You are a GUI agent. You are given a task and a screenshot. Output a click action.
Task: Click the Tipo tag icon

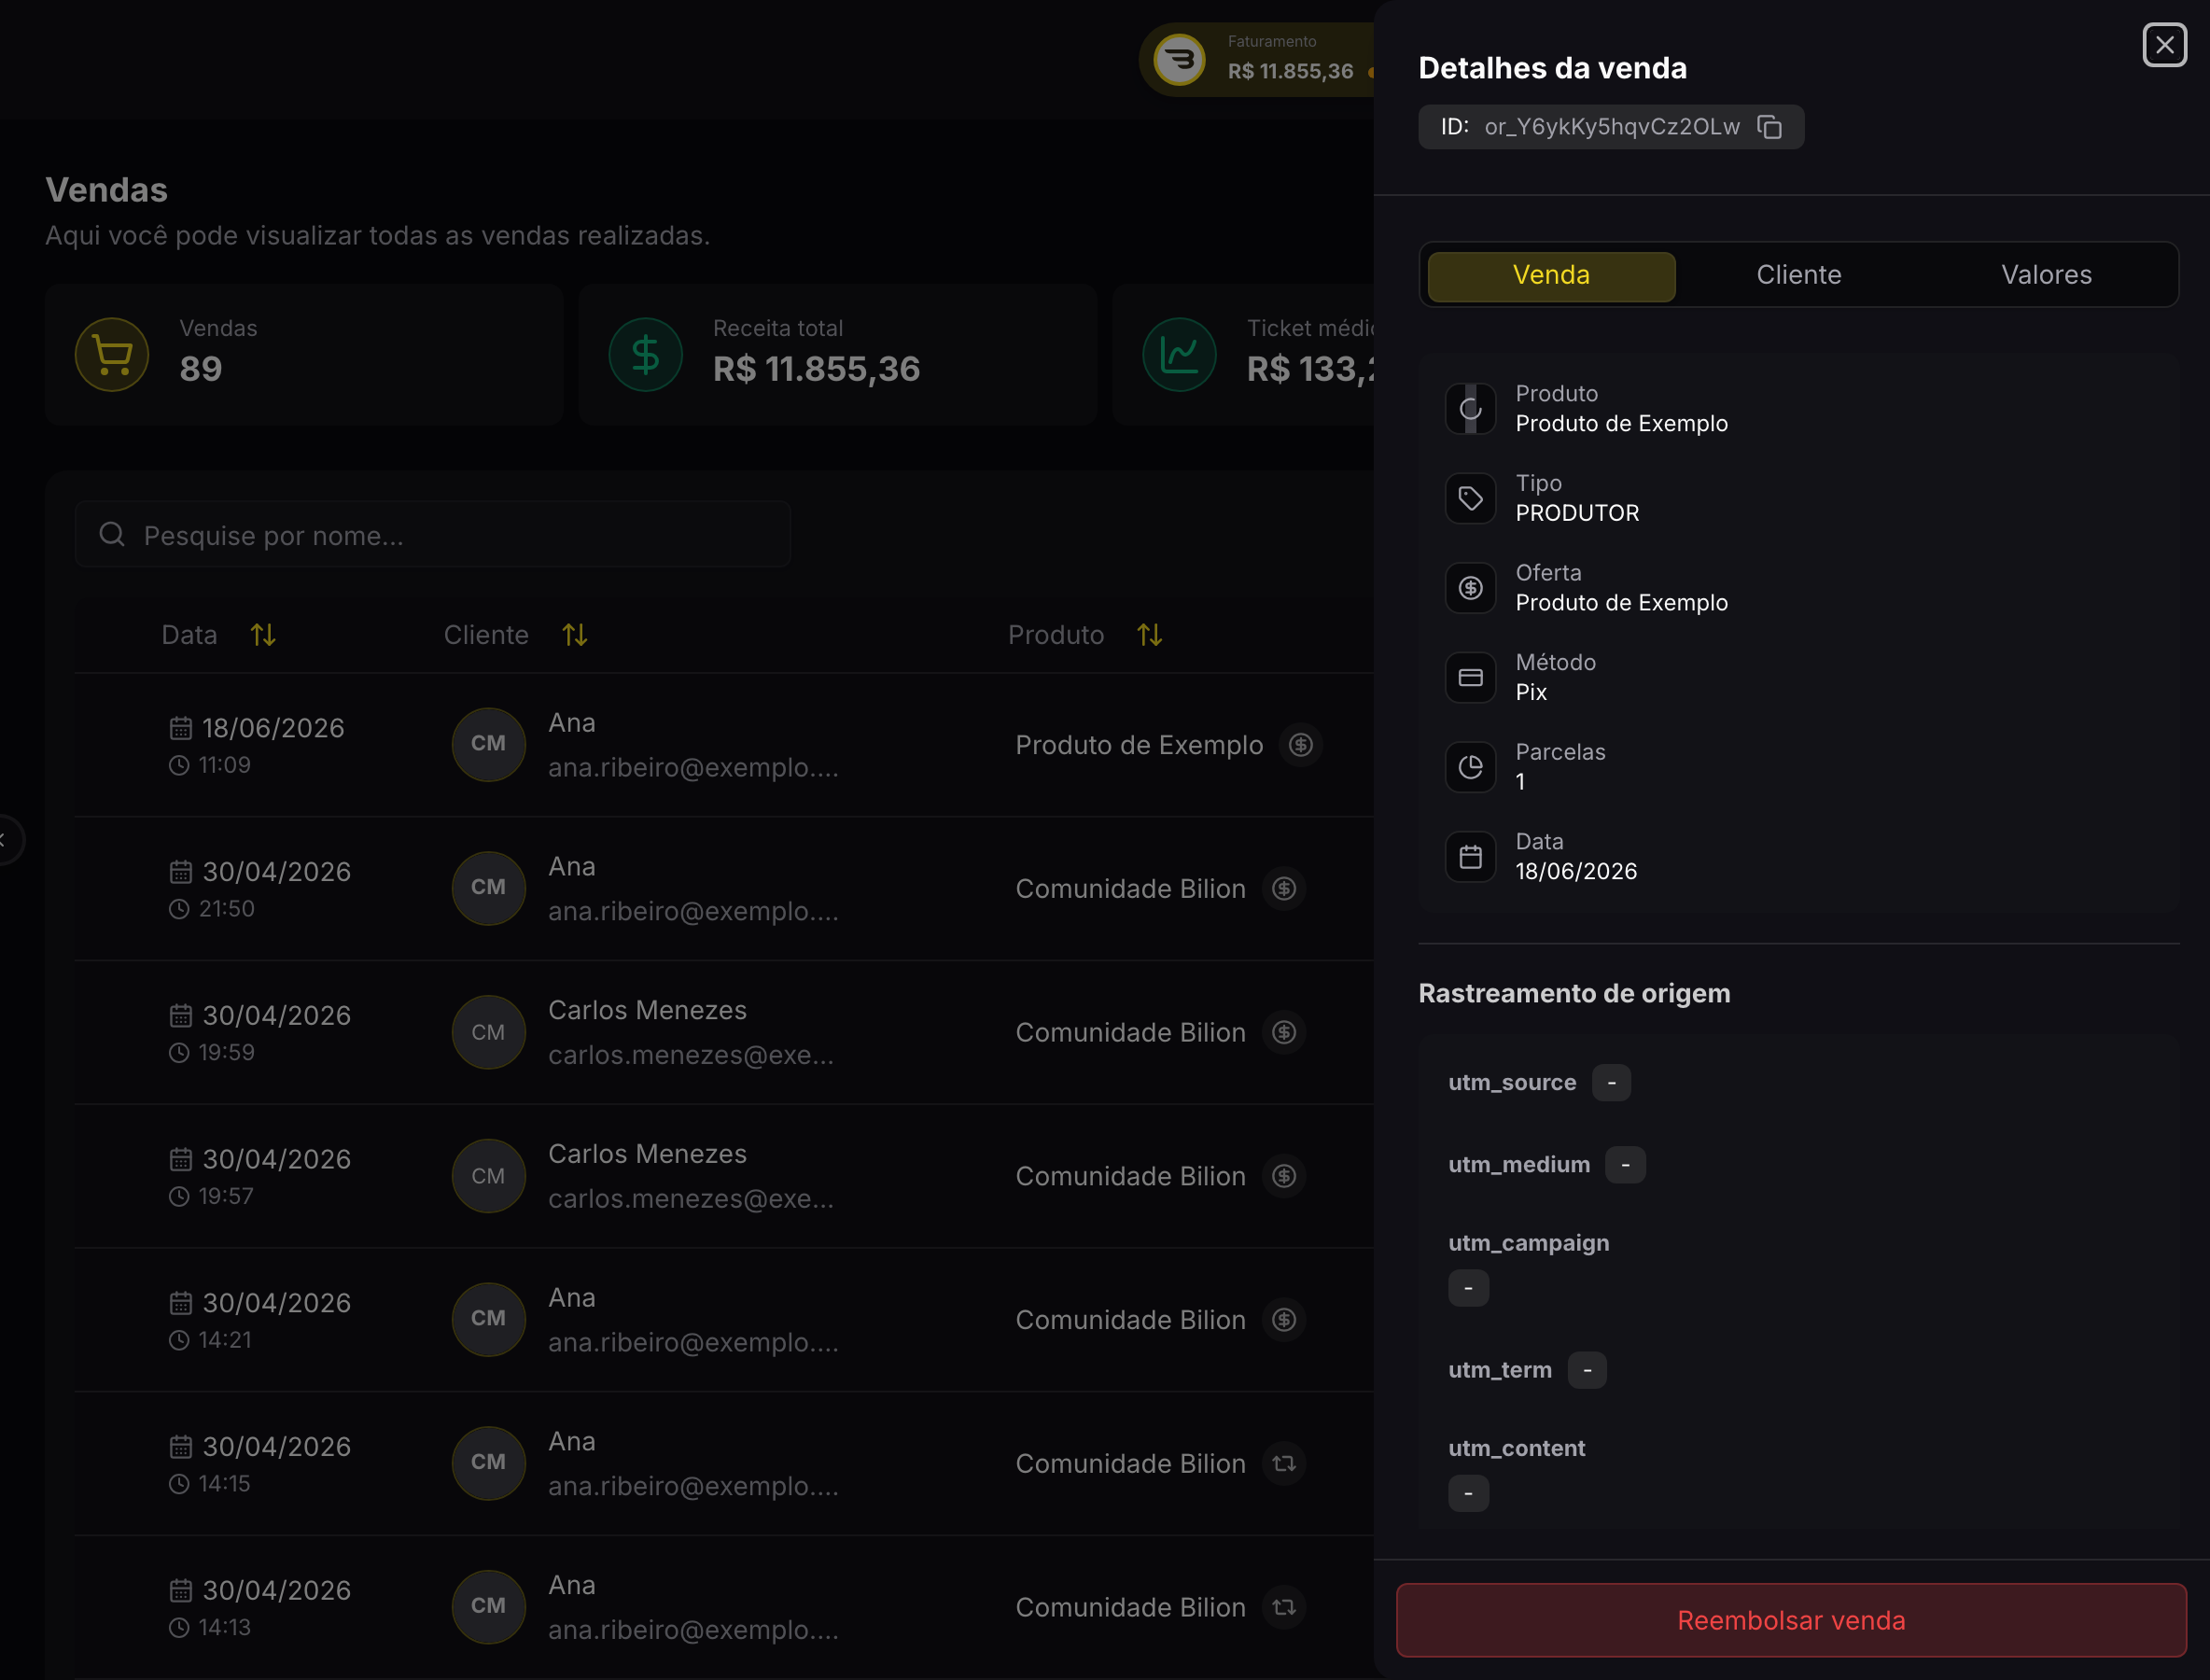coord(1470,498)
